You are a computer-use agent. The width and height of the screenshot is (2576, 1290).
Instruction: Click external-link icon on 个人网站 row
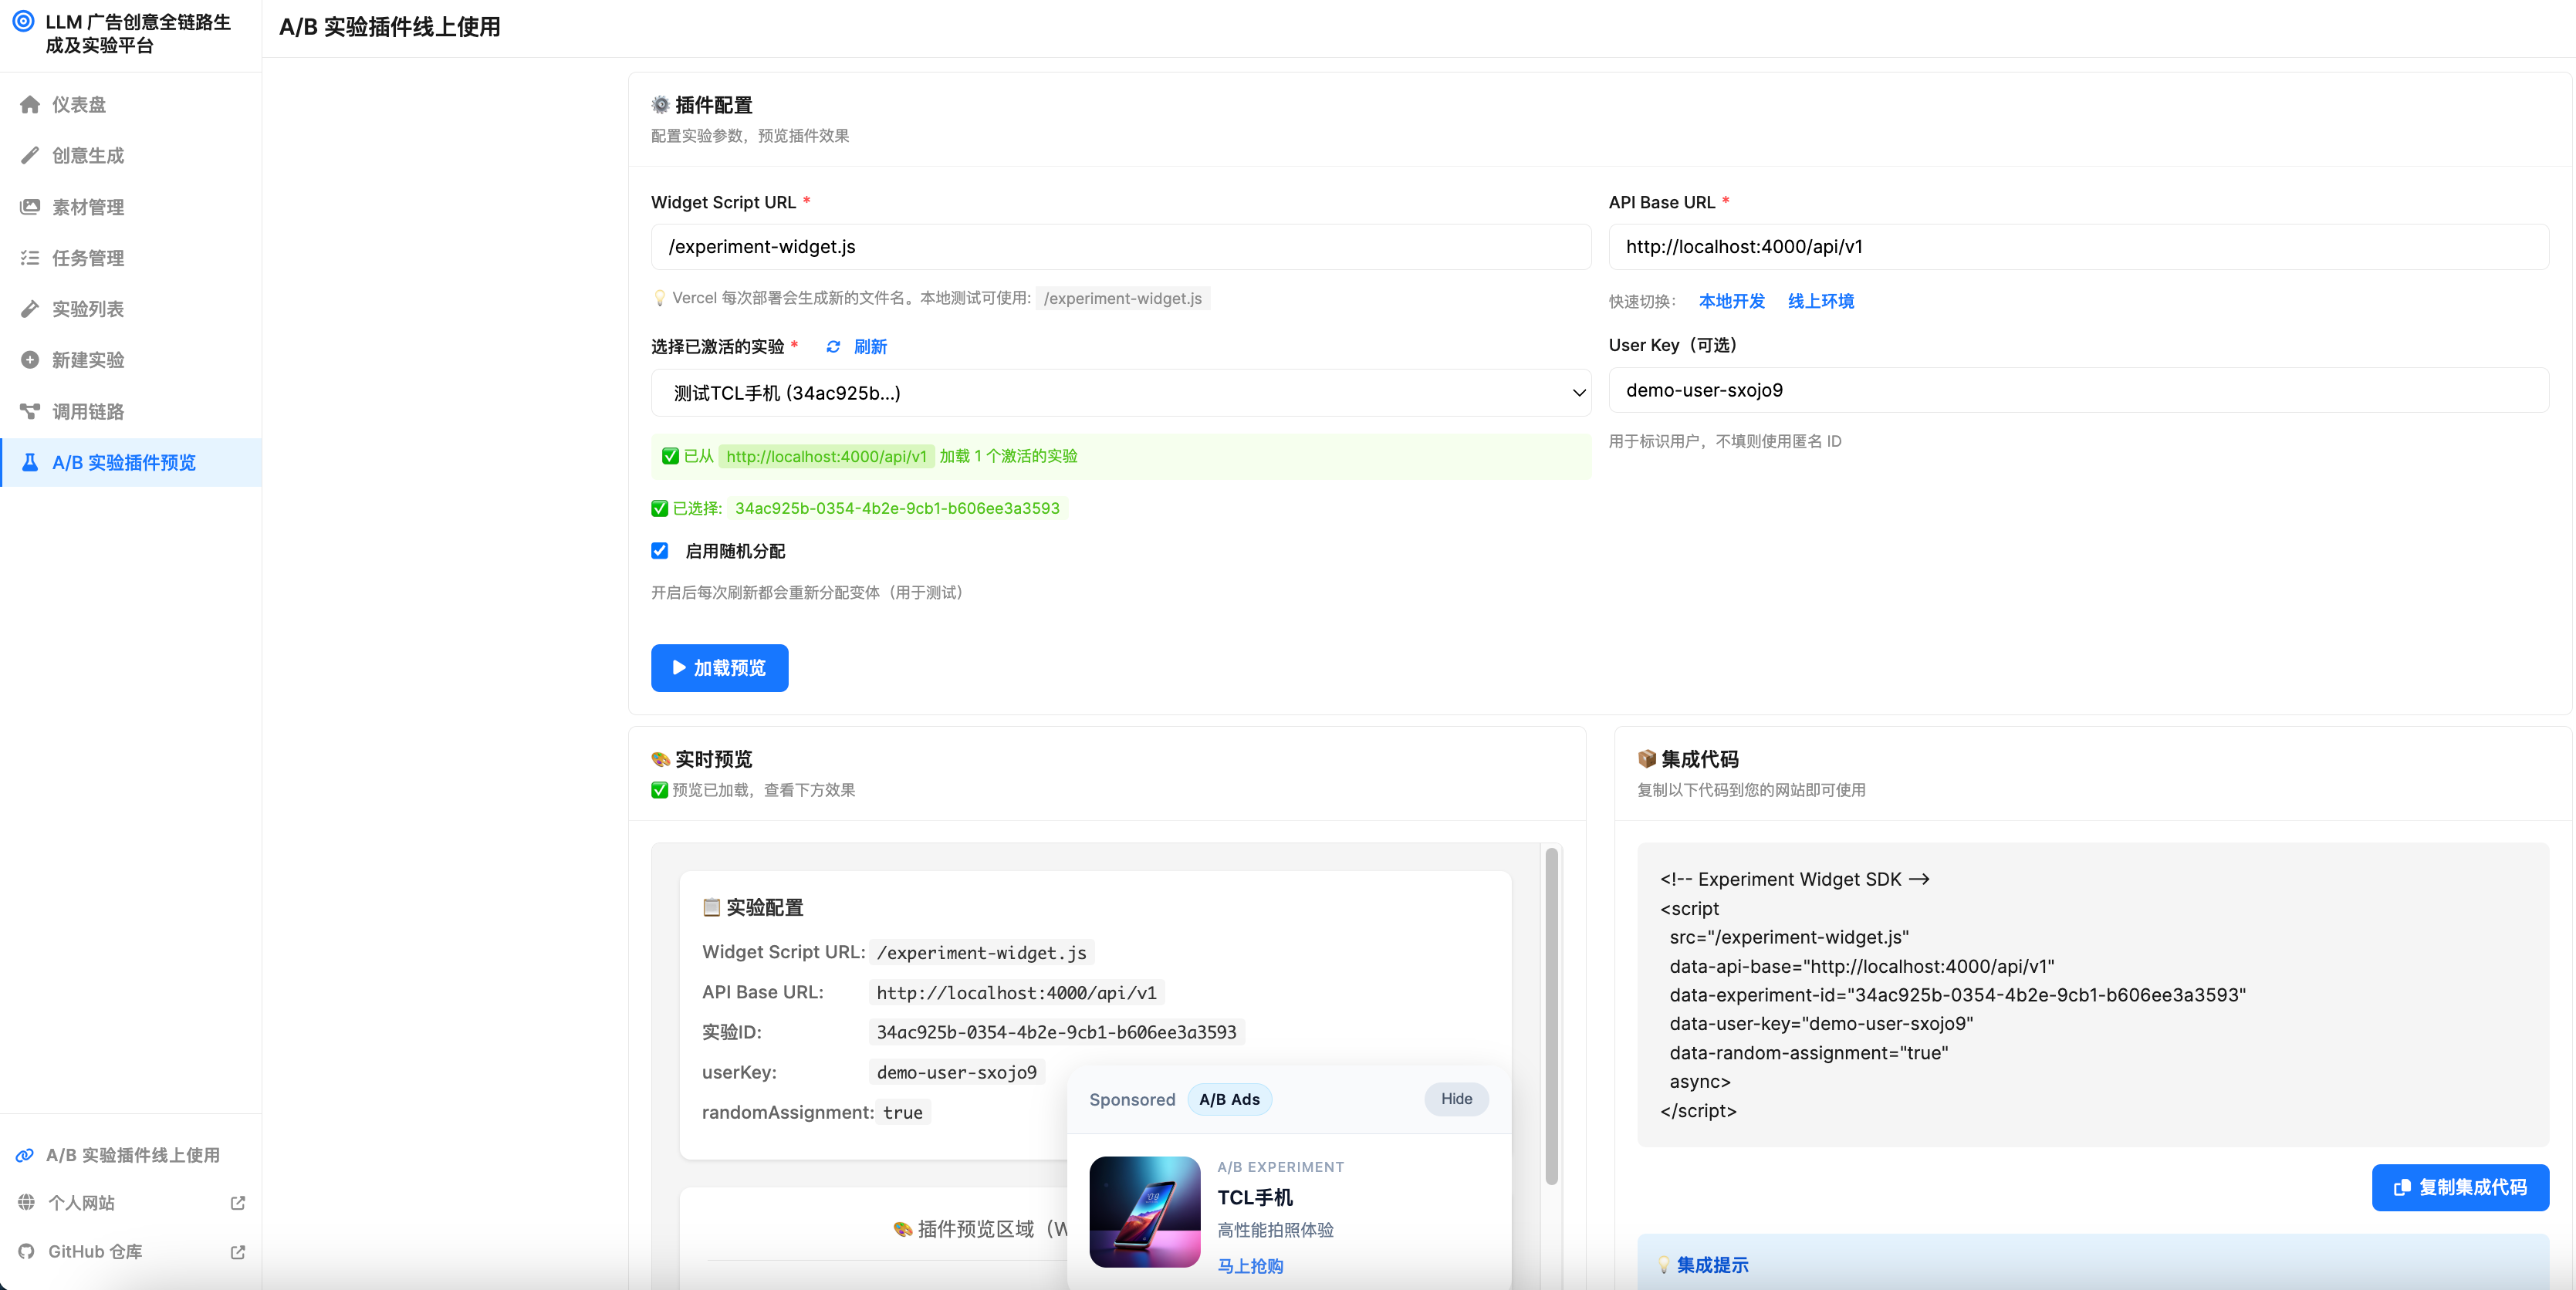(238, 1203)
